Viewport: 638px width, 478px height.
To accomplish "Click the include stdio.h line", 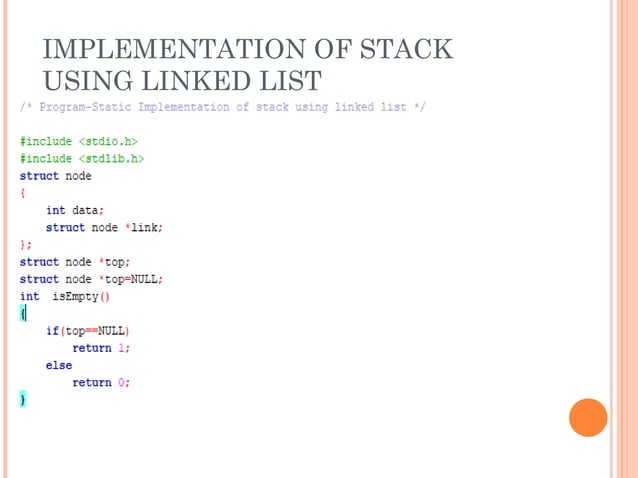I will [x=79, y=142].
